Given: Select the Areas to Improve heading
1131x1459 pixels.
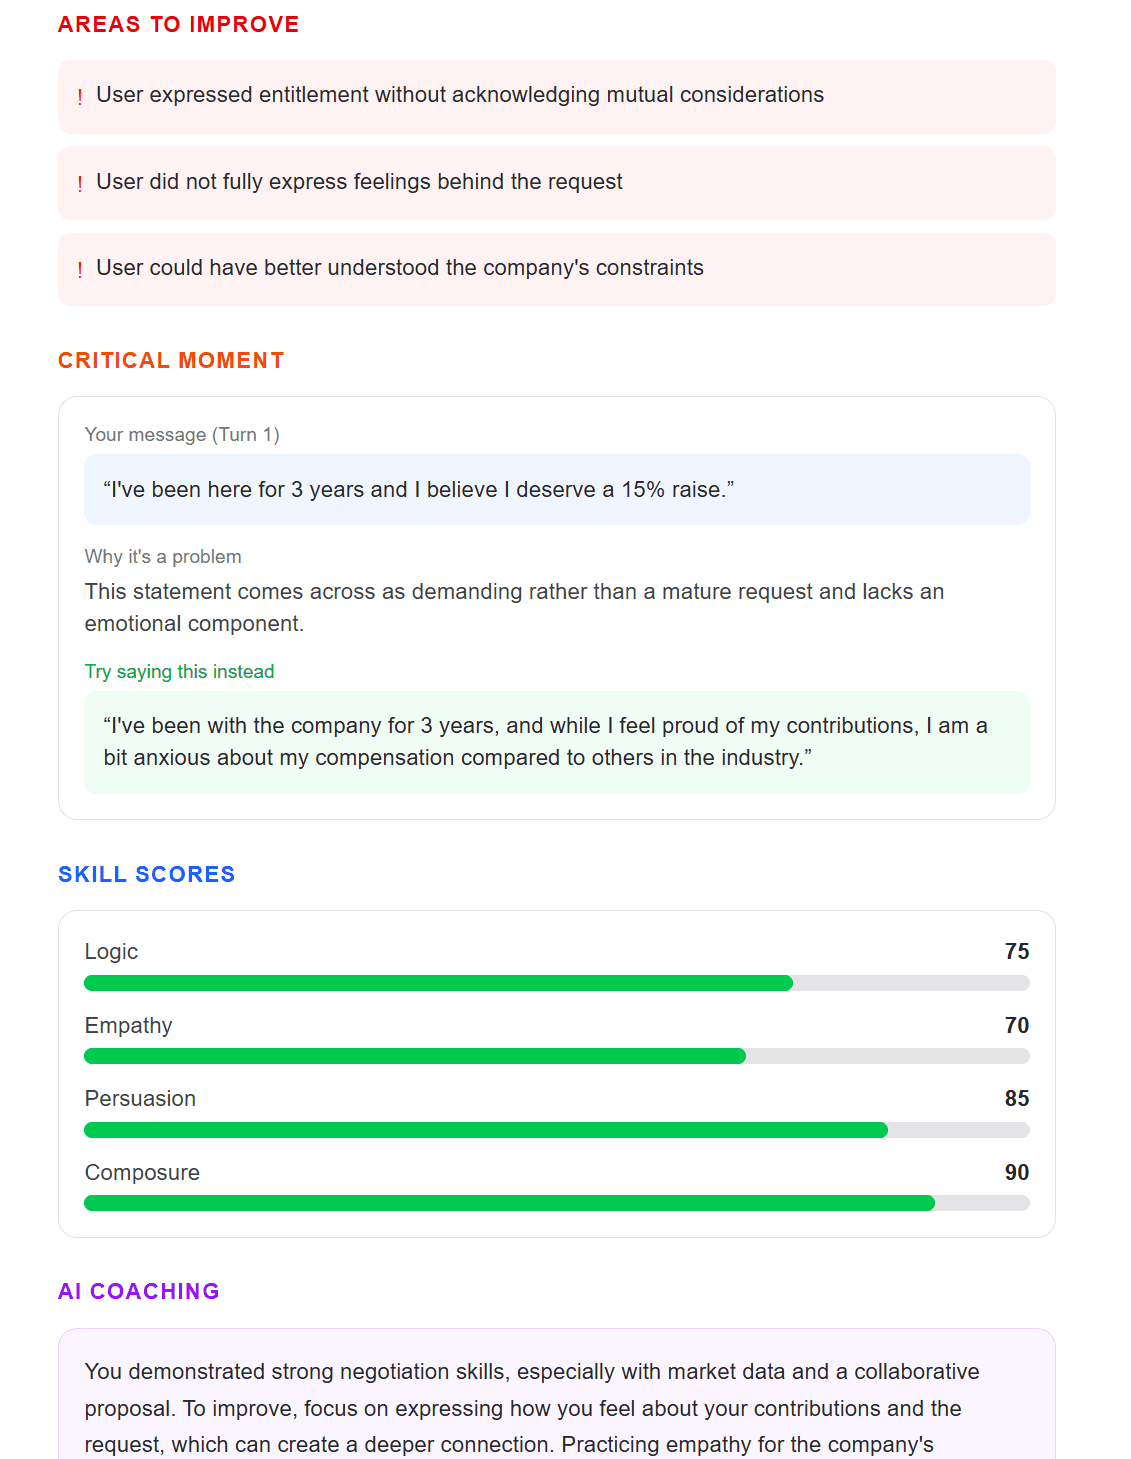Looking at the screenshot, I should pos(178,25).
